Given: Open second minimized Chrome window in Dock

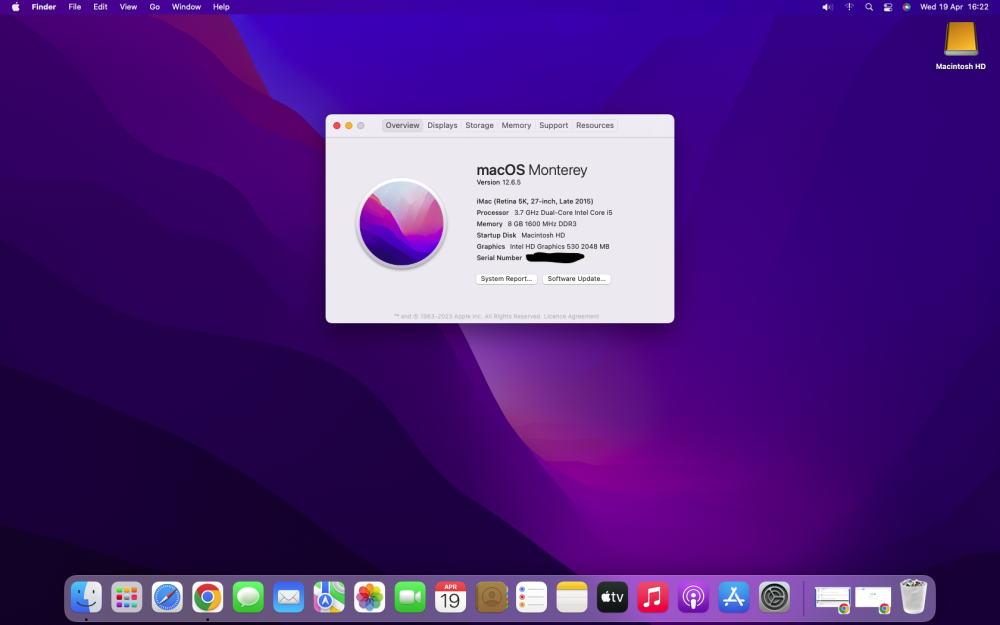Looking at the screenshot, I should [873, 599].
